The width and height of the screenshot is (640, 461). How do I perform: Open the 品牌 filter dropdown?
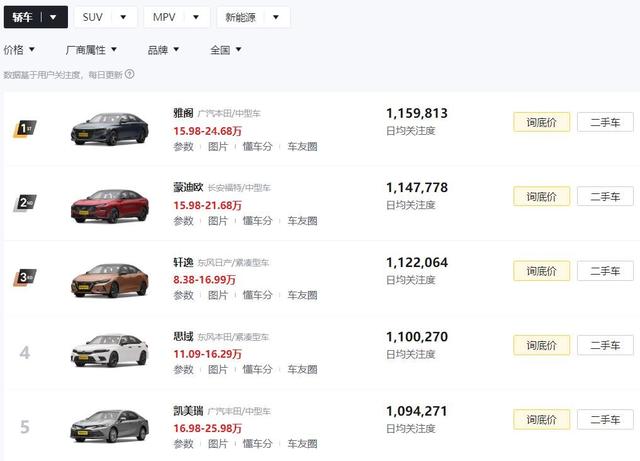pos(164,49)
